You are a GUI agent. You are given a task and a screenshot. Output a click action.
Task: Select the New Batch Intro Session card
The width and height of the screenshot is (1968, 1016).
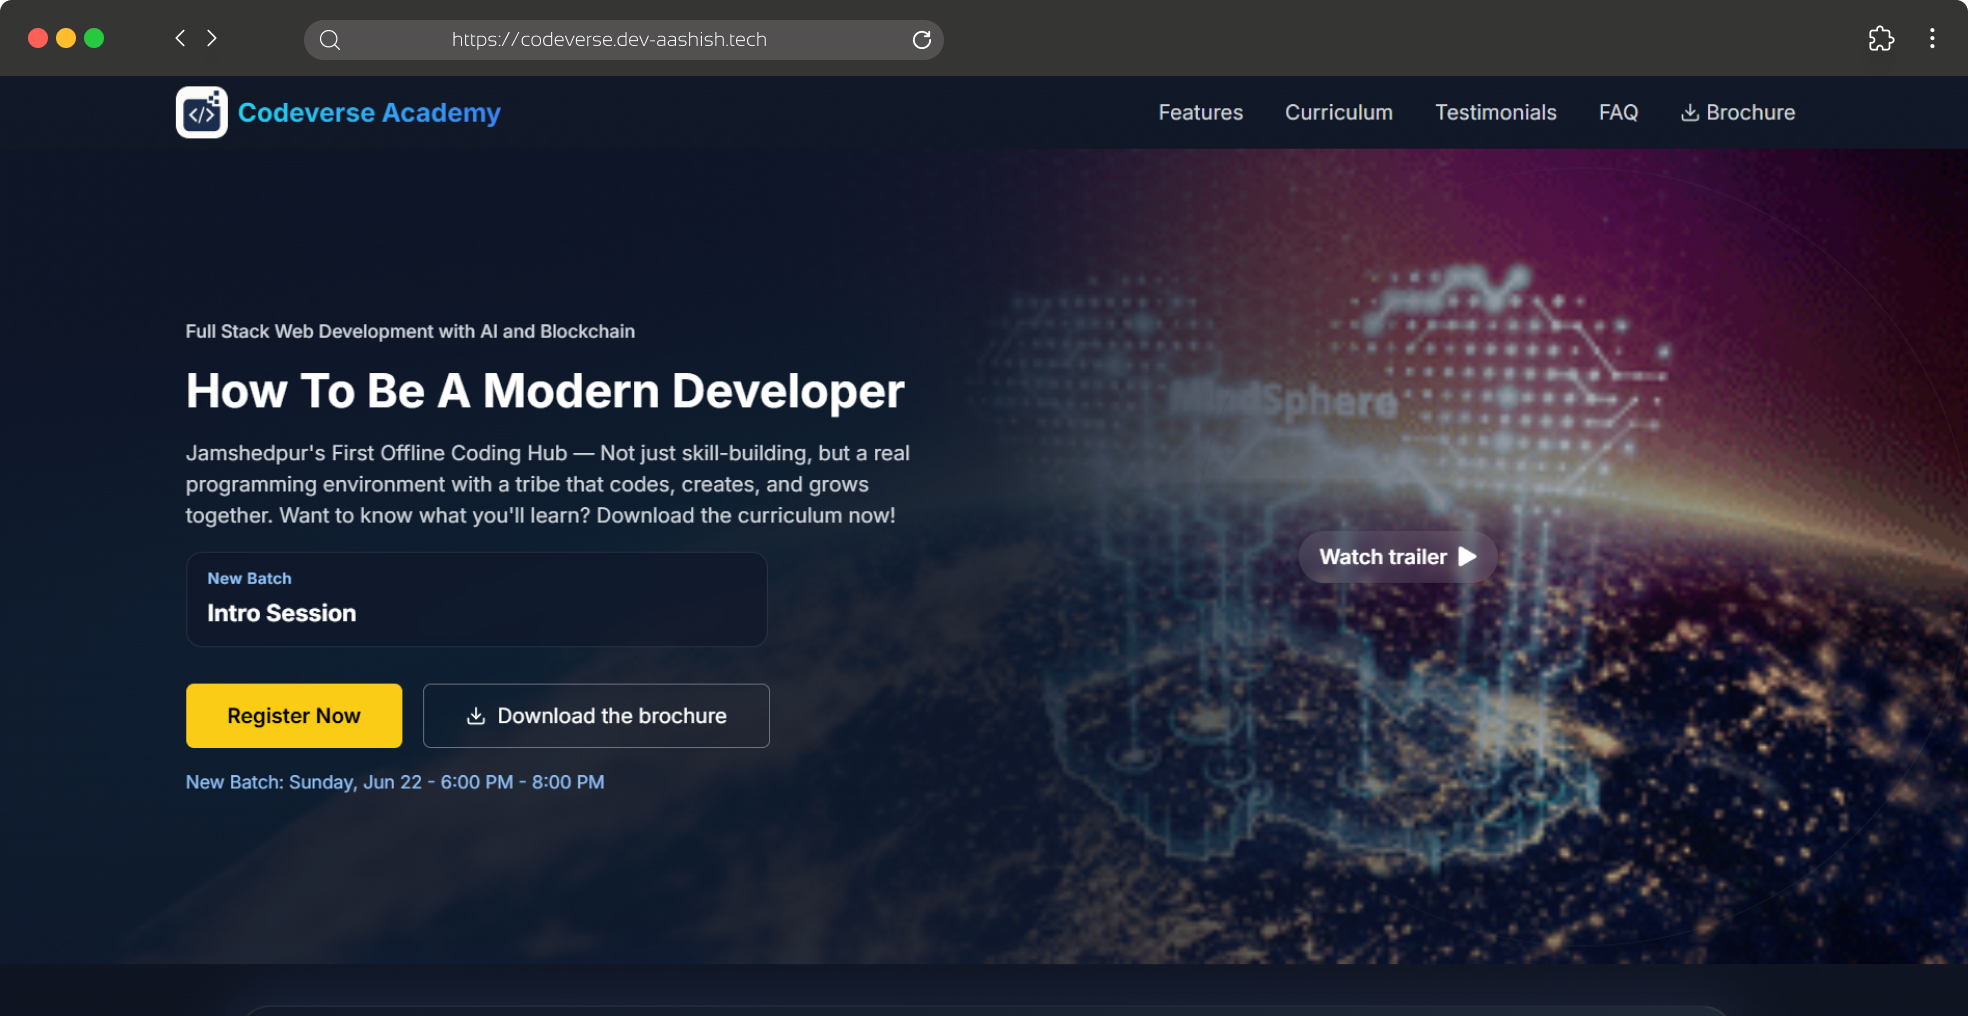click(476, 599)
